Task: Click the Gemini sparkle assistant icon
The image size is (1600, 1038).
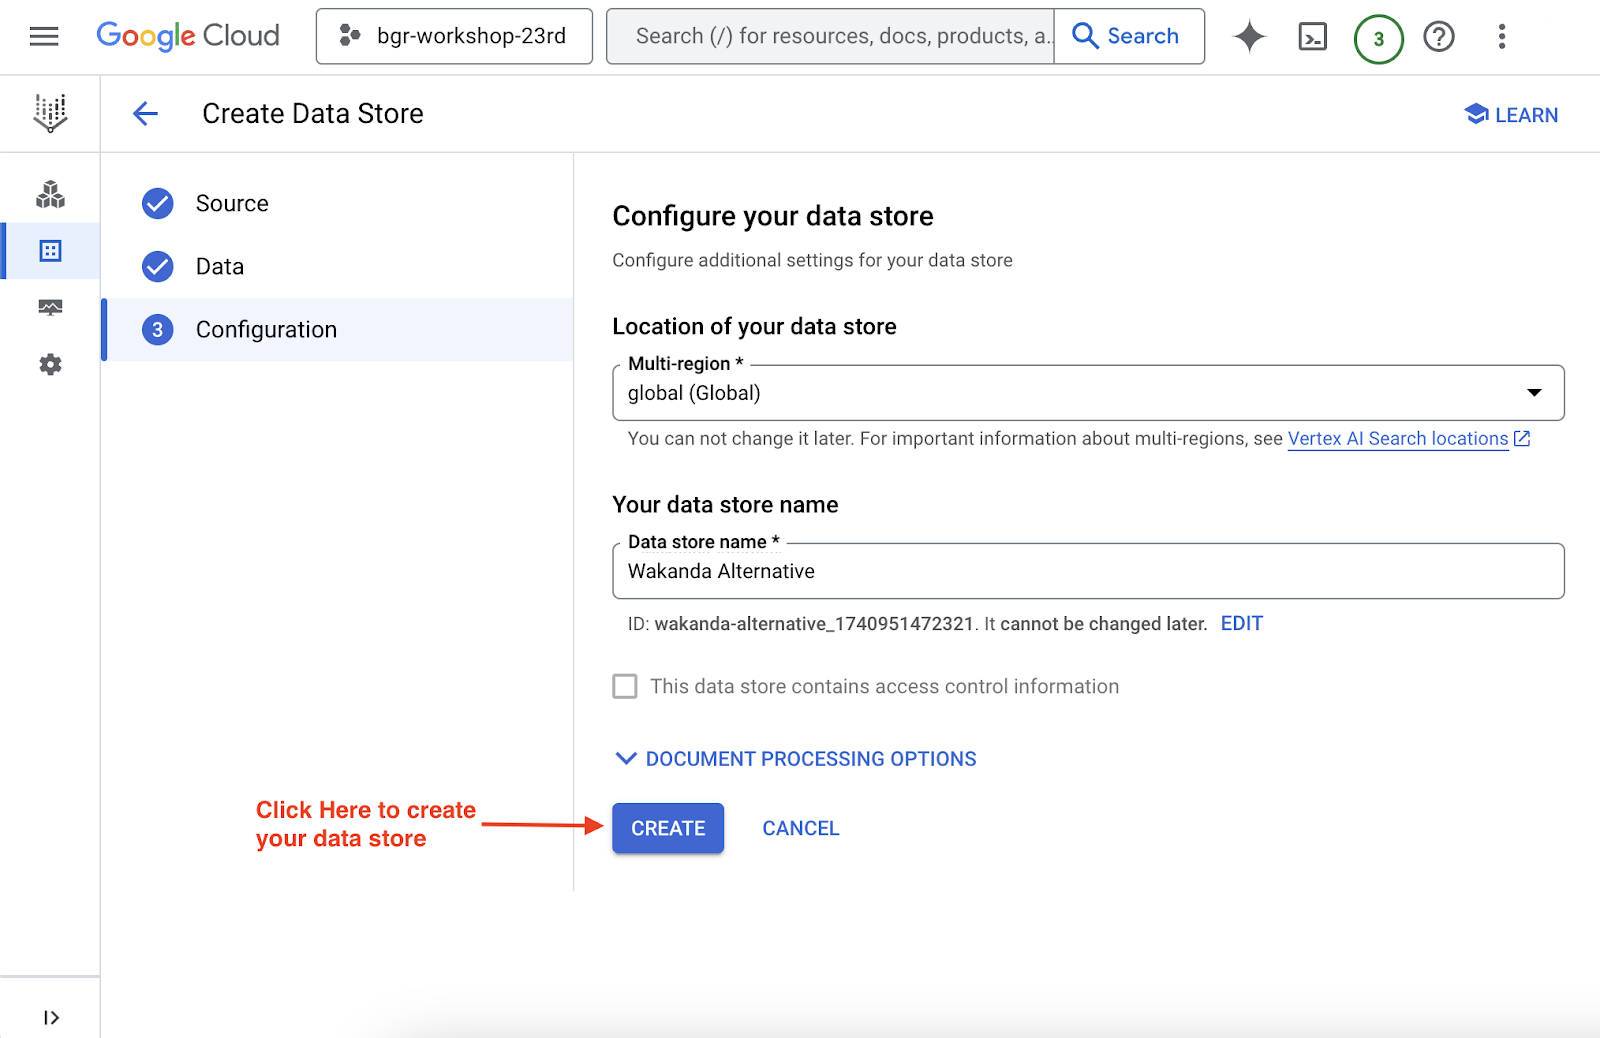Action: coord(1249,37)
